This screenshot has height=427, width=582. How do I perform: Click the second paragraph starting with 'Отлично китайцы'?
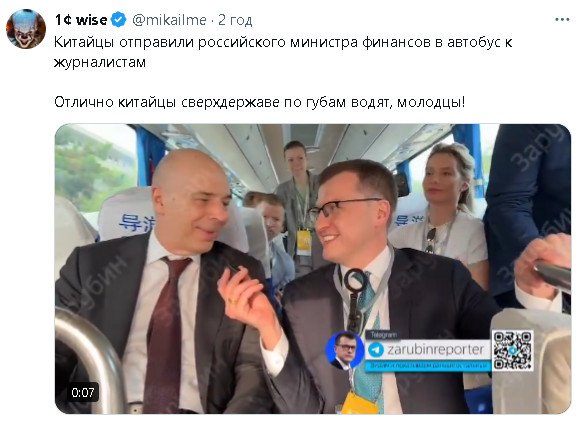click(259, 102)
